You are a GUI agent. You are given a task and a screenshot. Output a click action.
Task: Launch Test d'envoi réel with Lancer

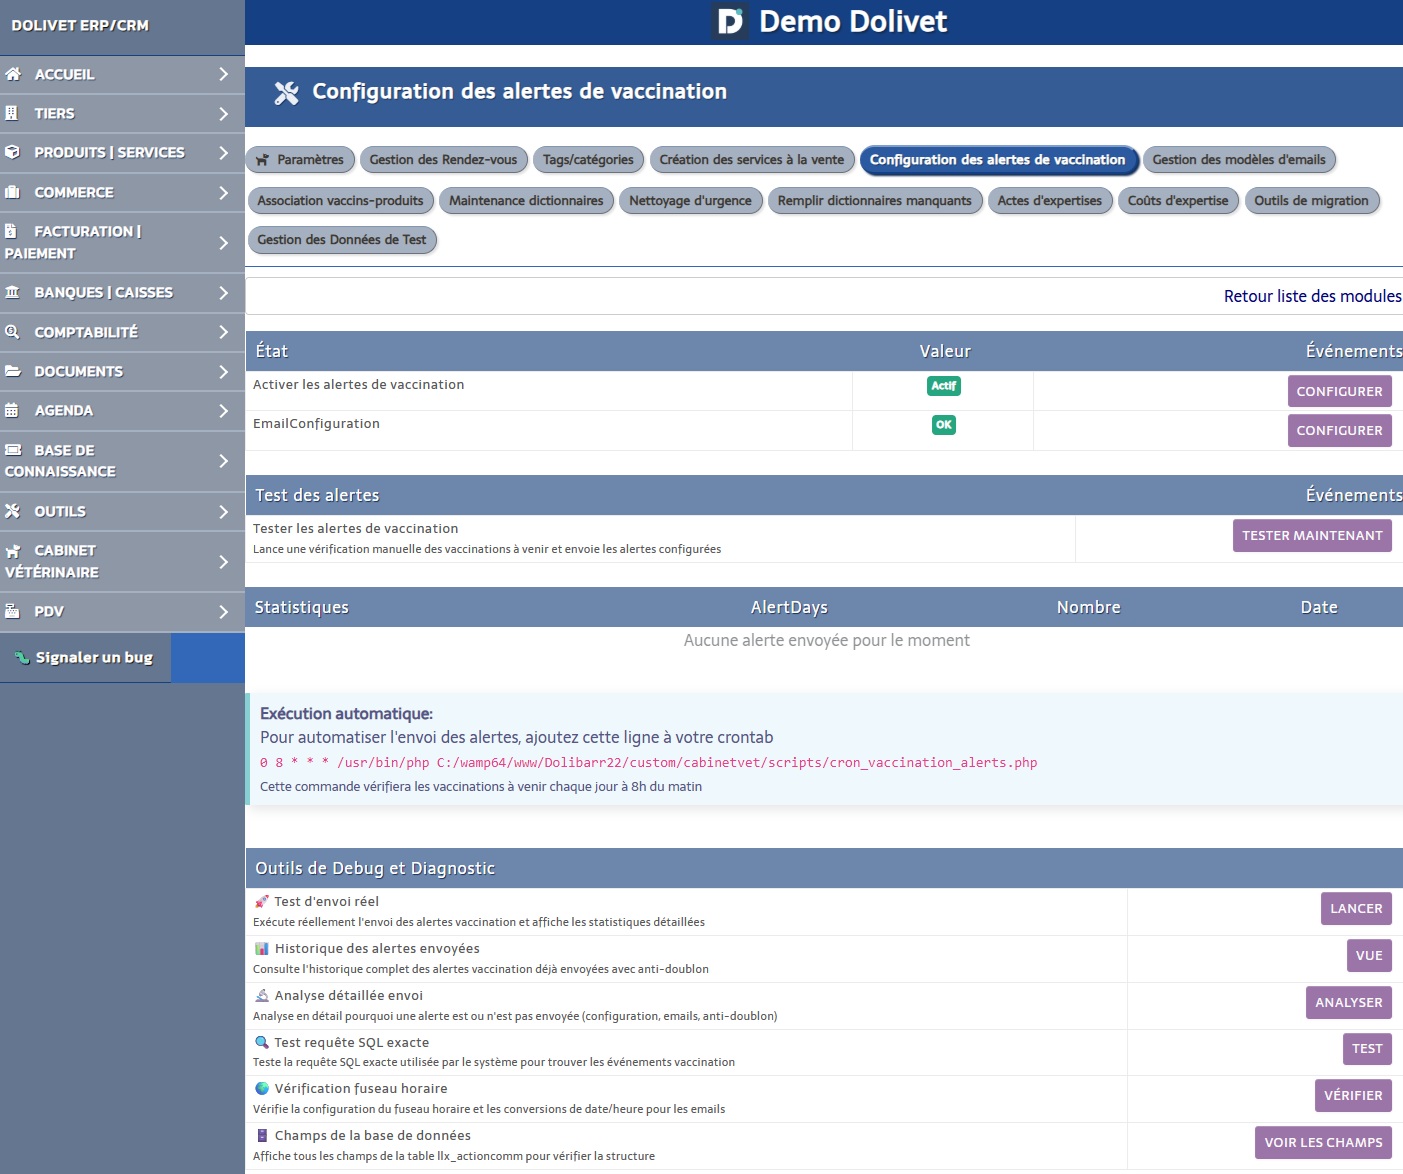tap(1355, 909)
